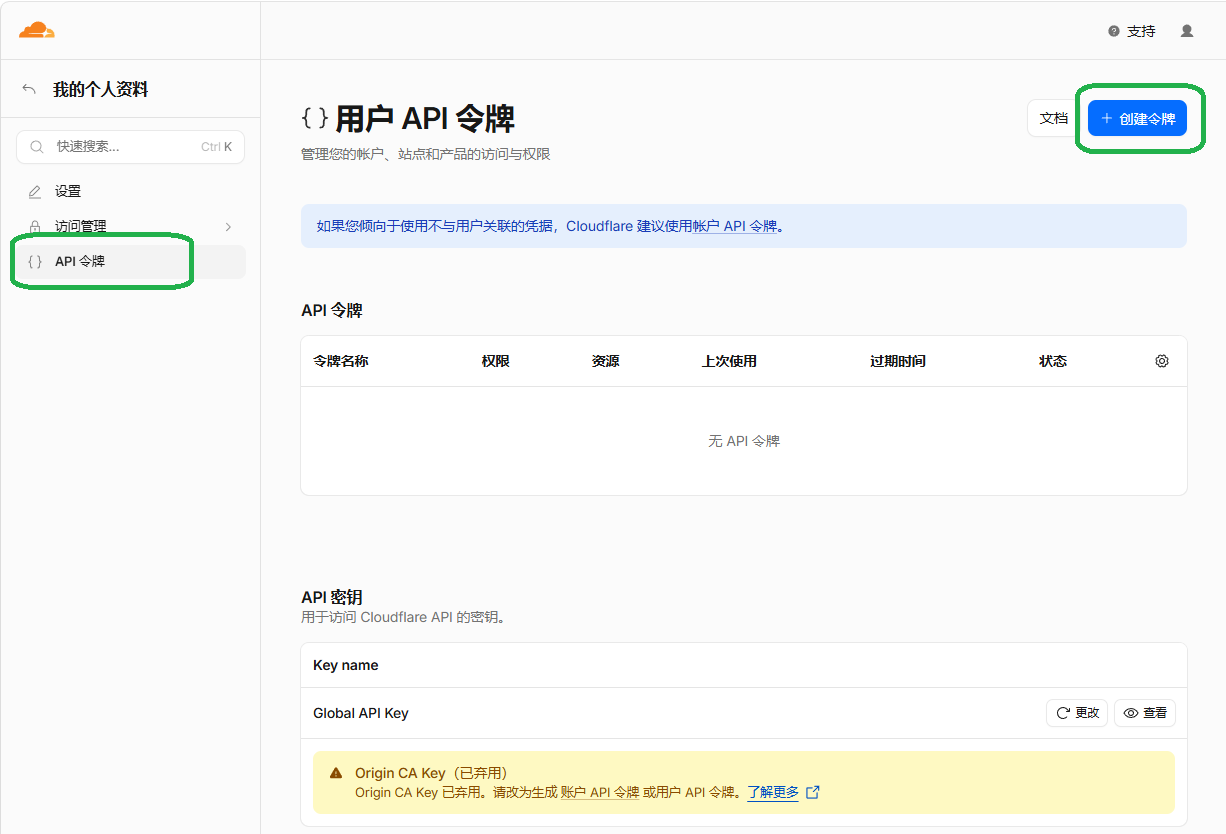Click the 我的个人资料 sidebar title
Viewport: 1226px width, 834px height.
point(100,90)
